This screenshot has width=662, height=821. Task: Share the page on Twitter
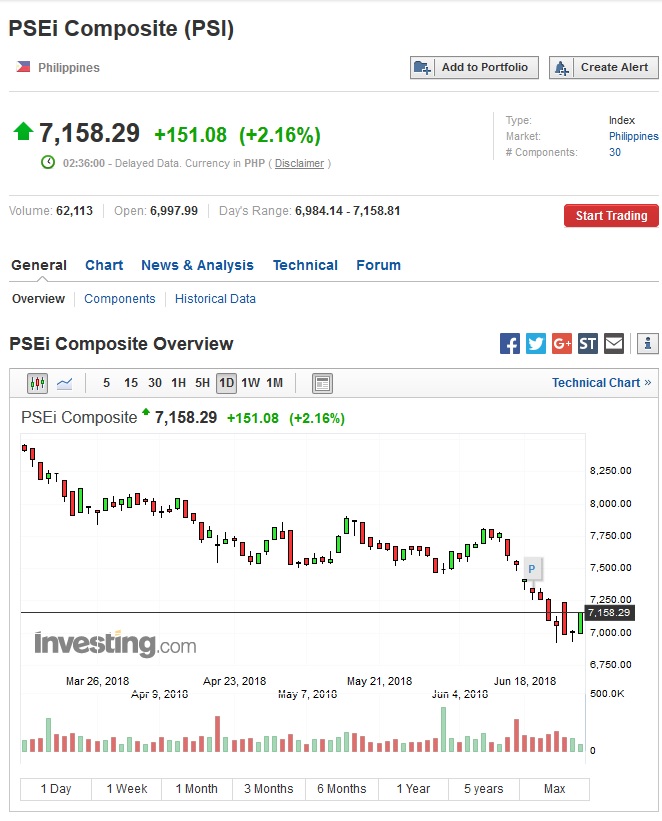pos(536,344)
